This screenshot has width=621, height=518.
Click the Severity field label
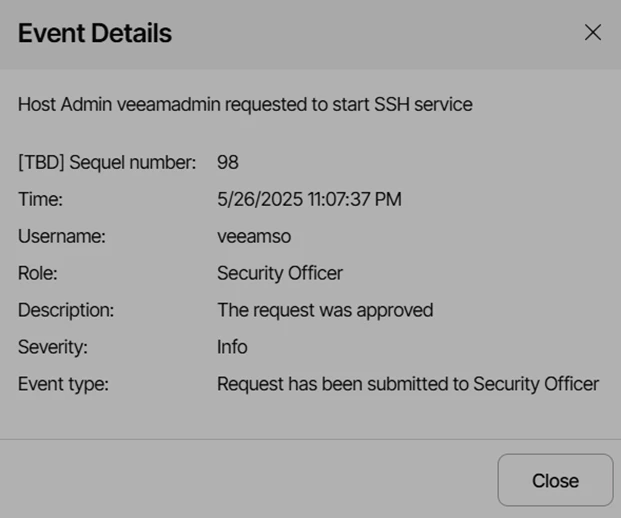(53, 347)
